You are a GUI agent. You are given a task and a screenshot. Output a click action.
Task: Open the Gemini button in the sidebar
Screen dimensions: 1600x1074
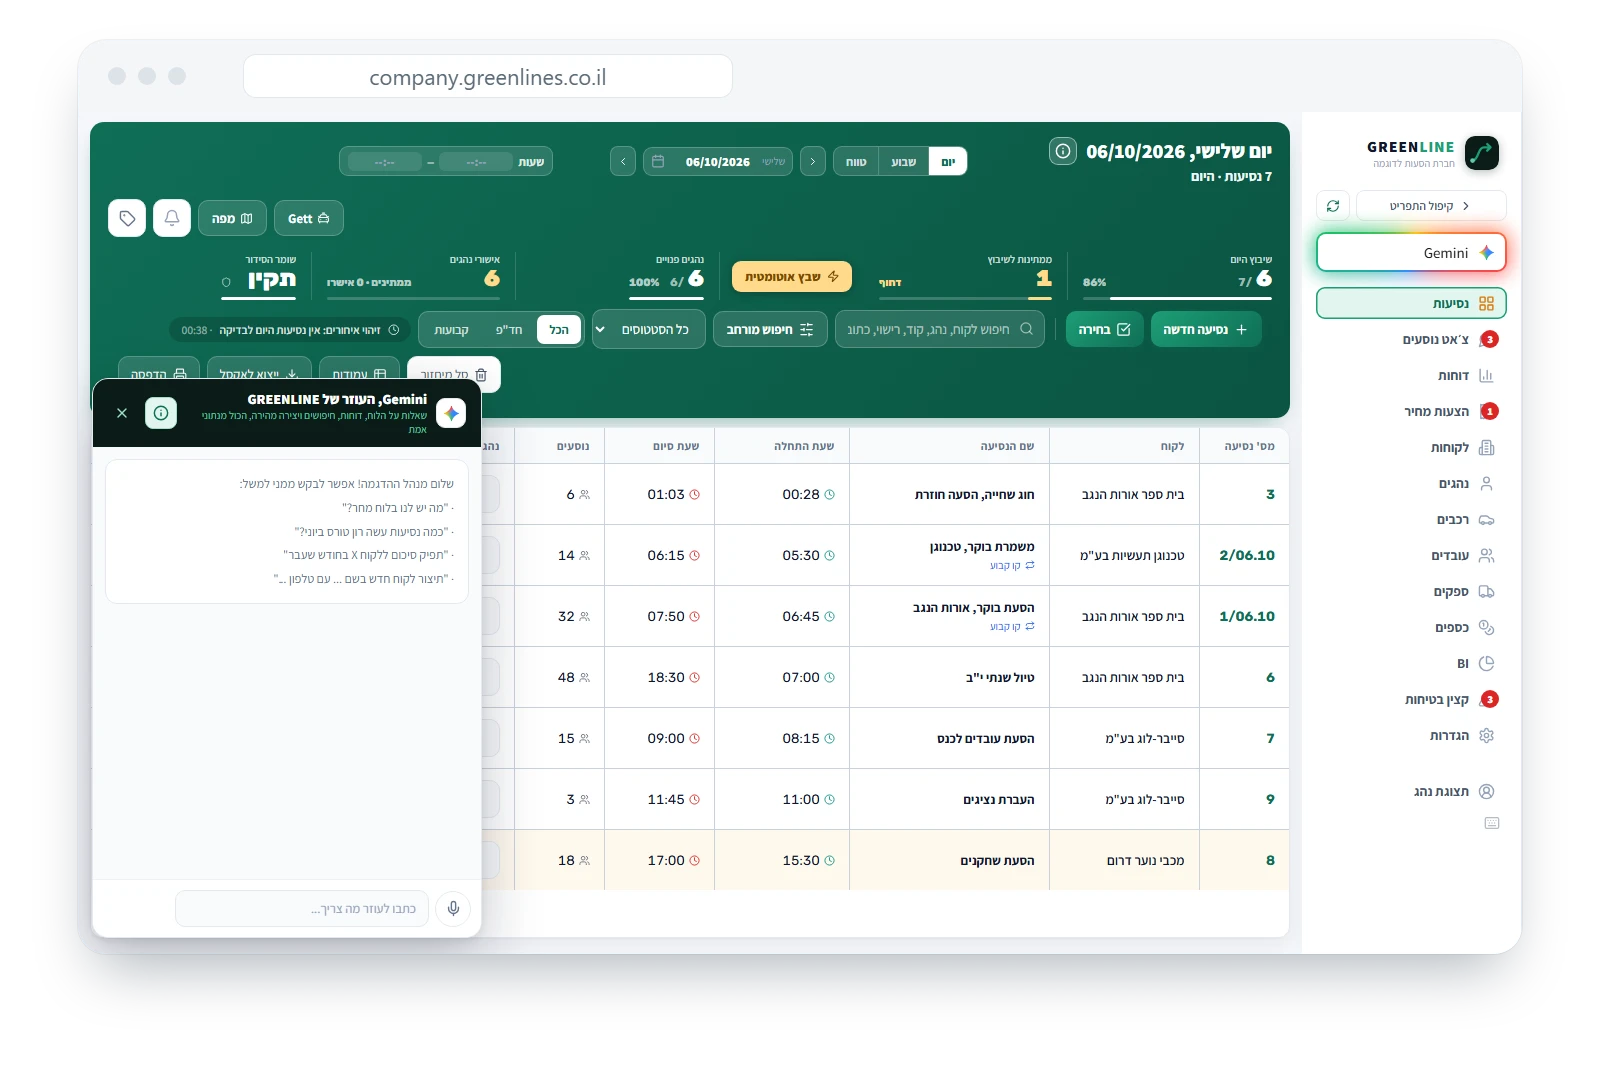click(x=1411, y=253)
